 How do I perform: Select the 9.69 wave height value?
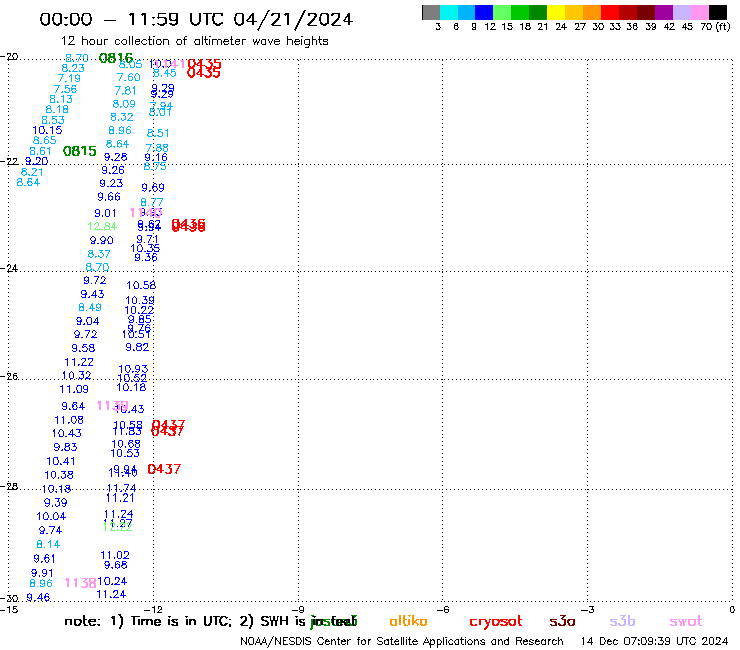tap(153, 188)
